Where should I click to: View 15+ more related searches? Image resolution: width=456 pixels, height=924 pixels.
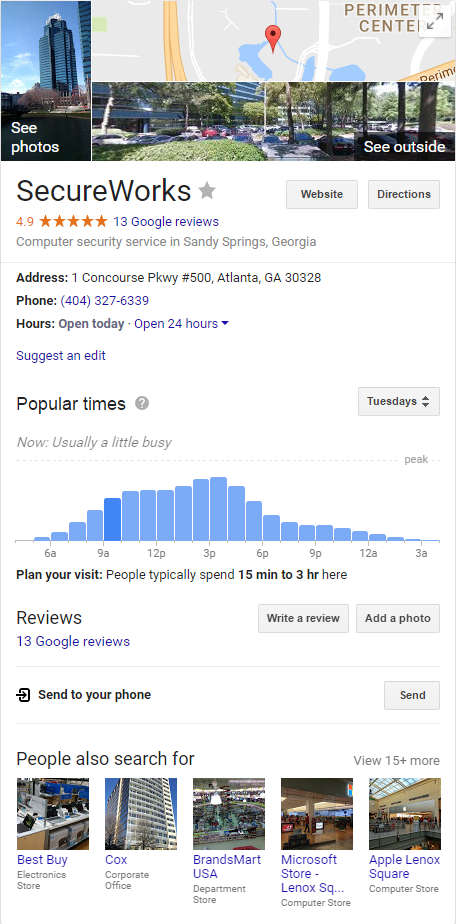click(x=396, y=760)
